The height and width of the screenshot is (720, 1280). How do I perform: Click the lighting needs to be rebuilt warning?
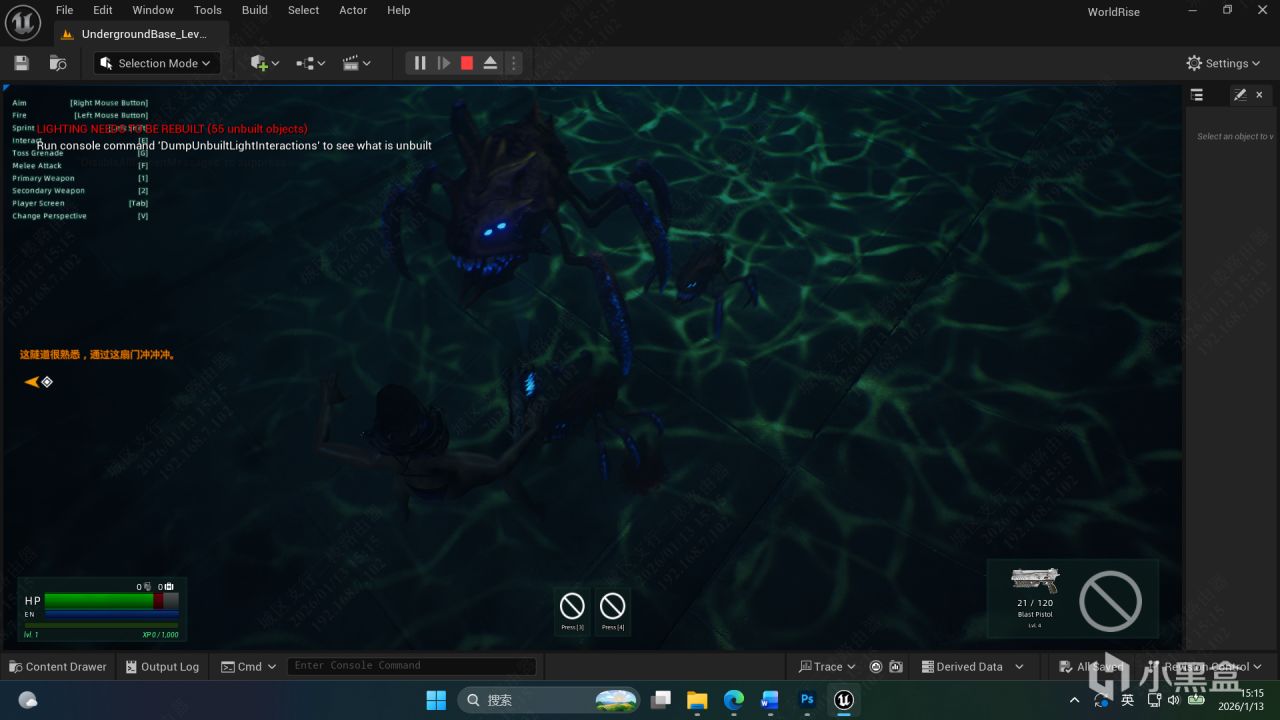[172, 129]
